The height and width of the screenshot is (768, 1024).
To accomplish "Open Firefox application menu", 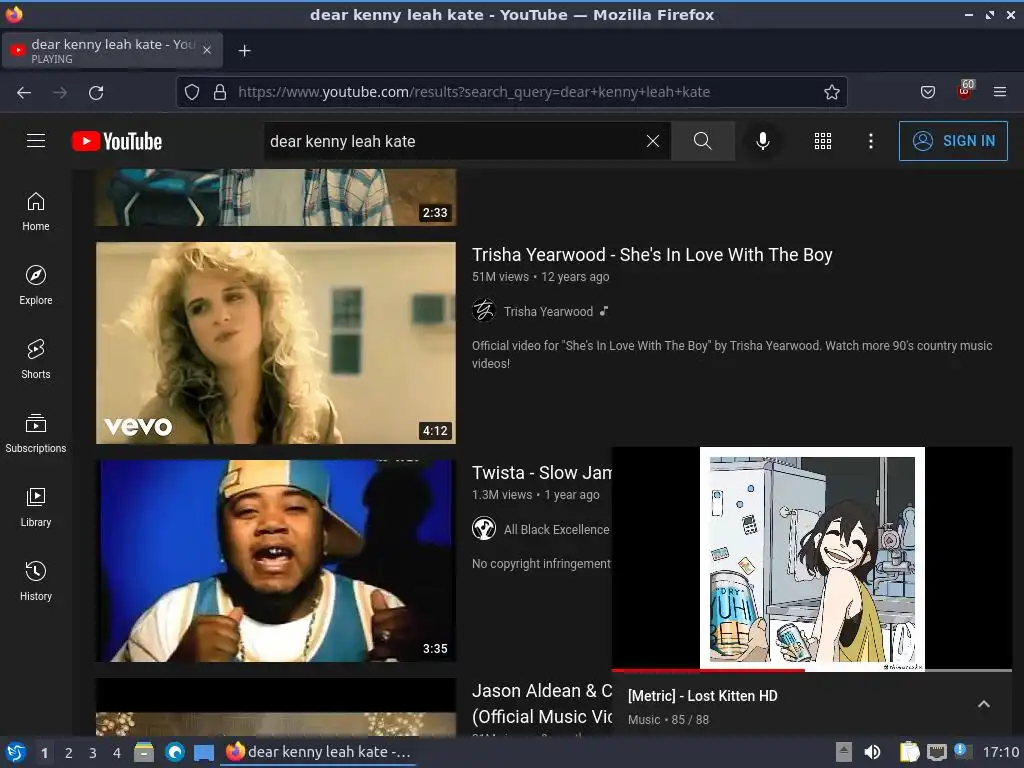I will [x=1000, y=92].
